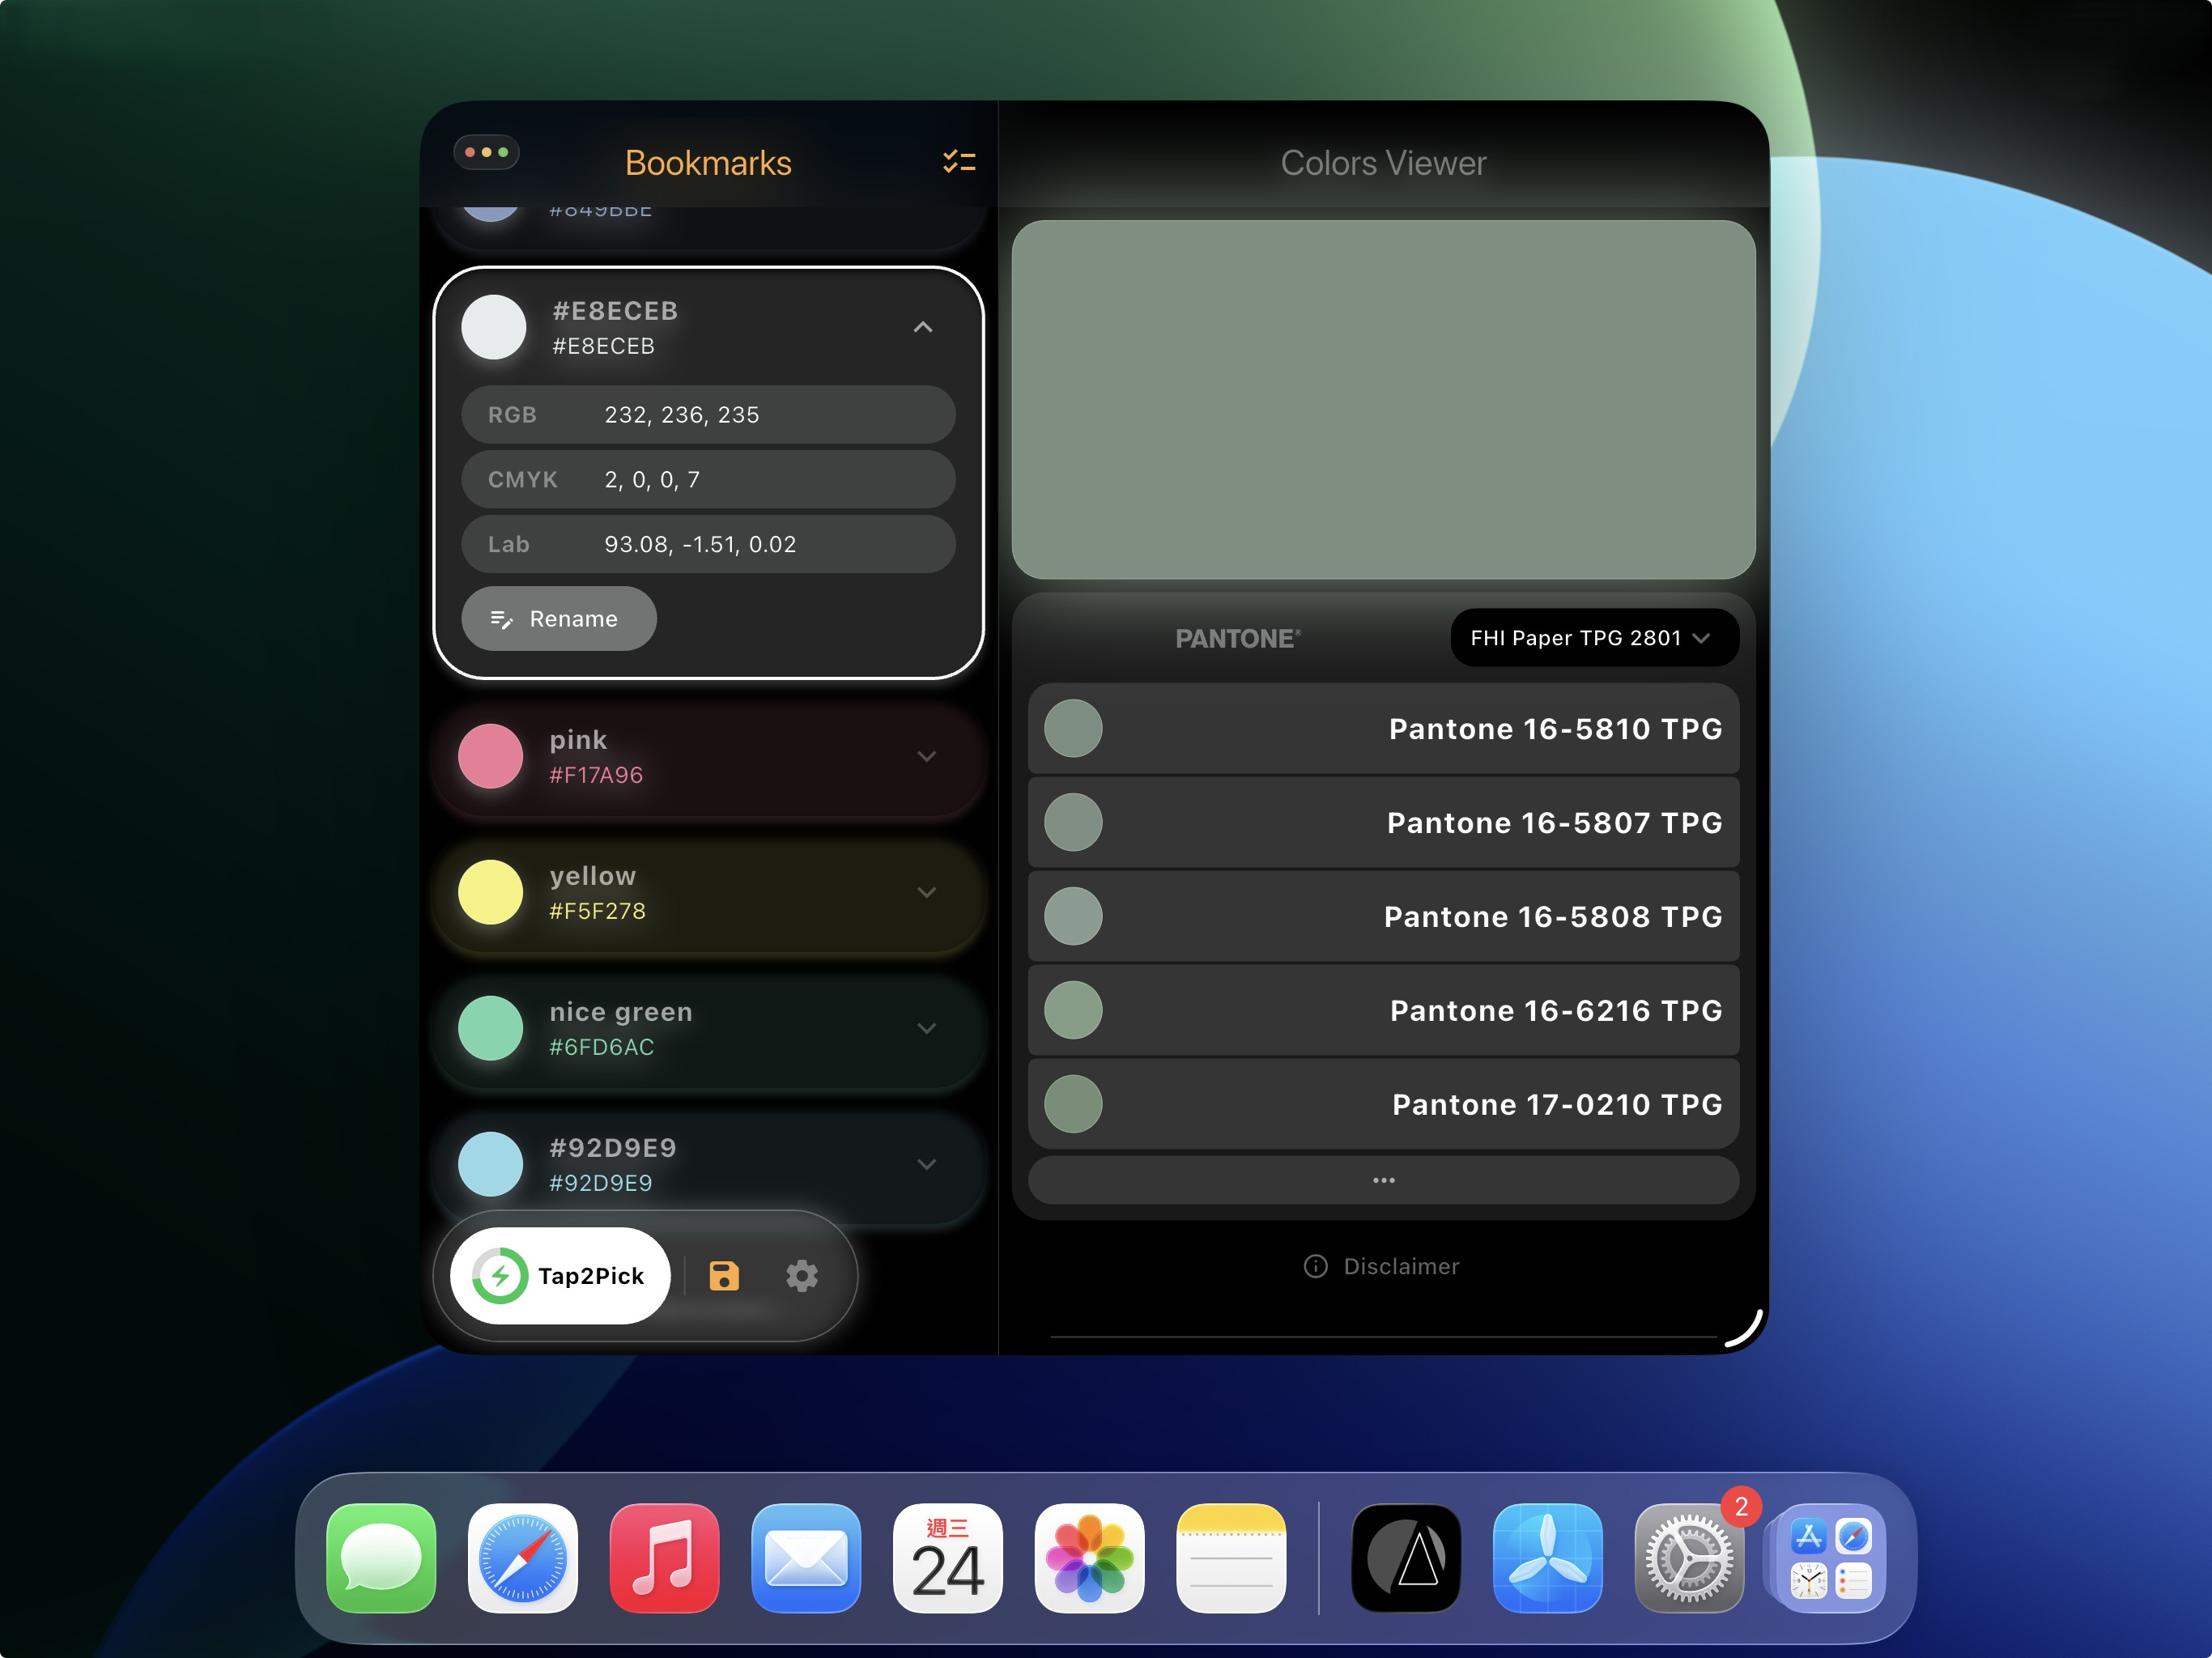2212x1658 pixels.
Task: Click the Bookmarks panel title
Action: click(708, 163)
